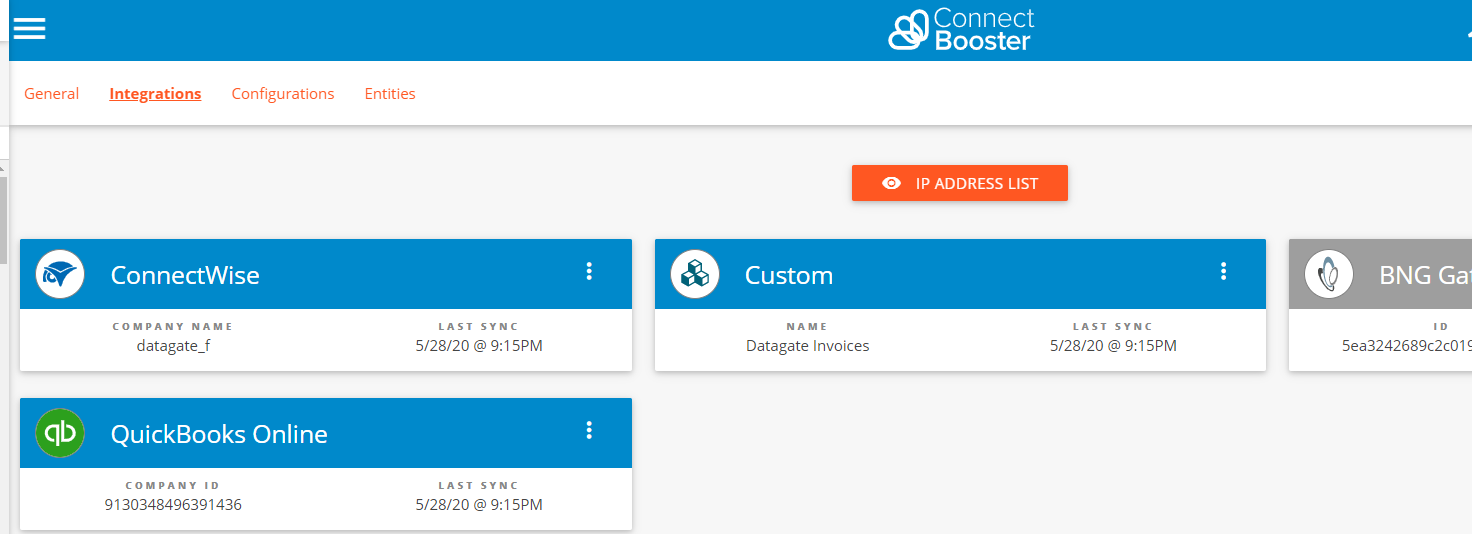The height and width of the screenshot is (534, 1472).
Task: Click QuickBooks Online last sync timestamp
Action: [x=479, y=505]
